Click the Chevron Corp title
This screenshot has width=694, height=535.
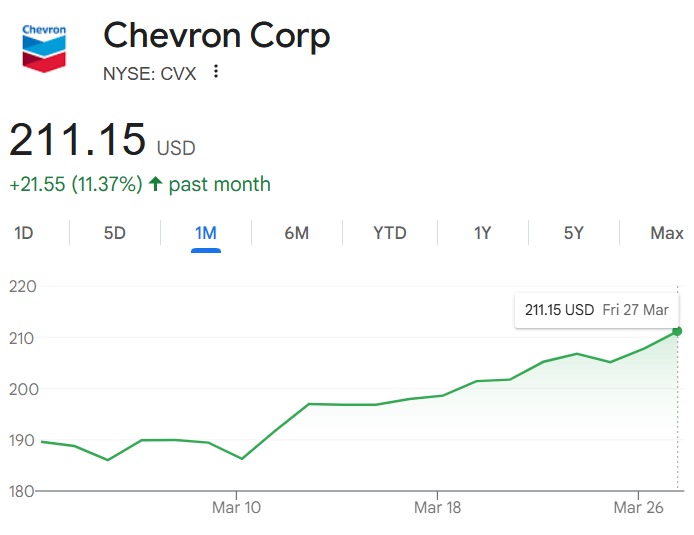217,36
